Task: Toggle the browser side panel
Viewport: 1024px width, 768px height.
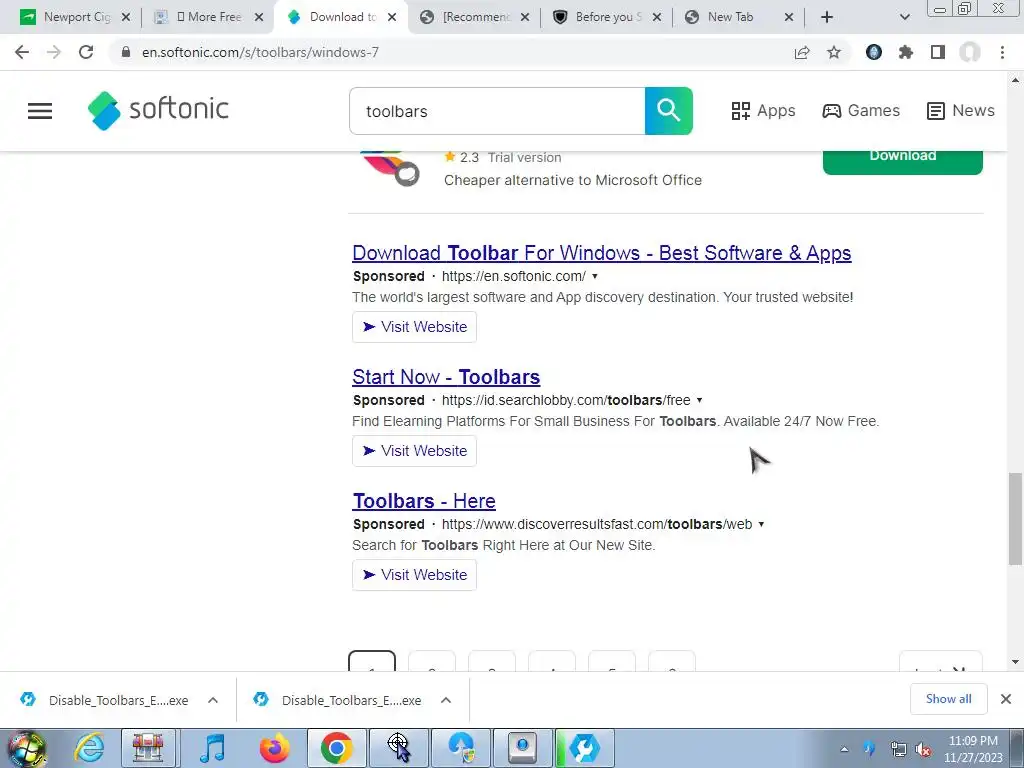Action: click(938, 52)
